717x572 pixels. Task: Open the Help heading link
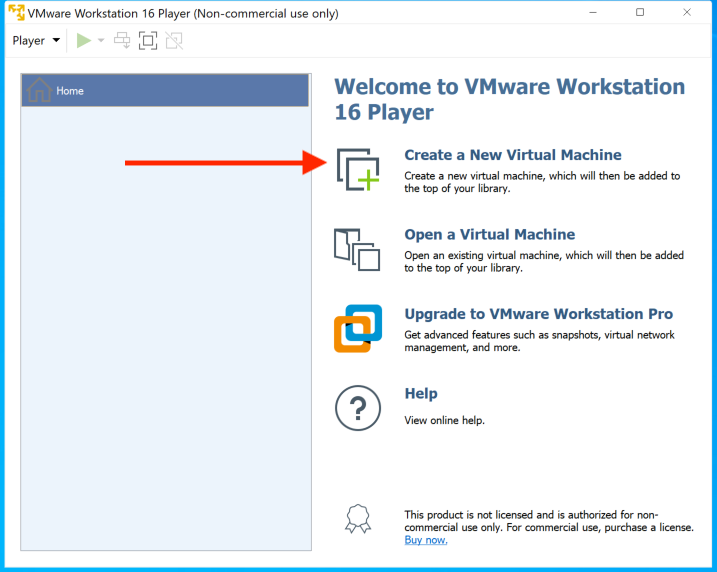point(420,394)
